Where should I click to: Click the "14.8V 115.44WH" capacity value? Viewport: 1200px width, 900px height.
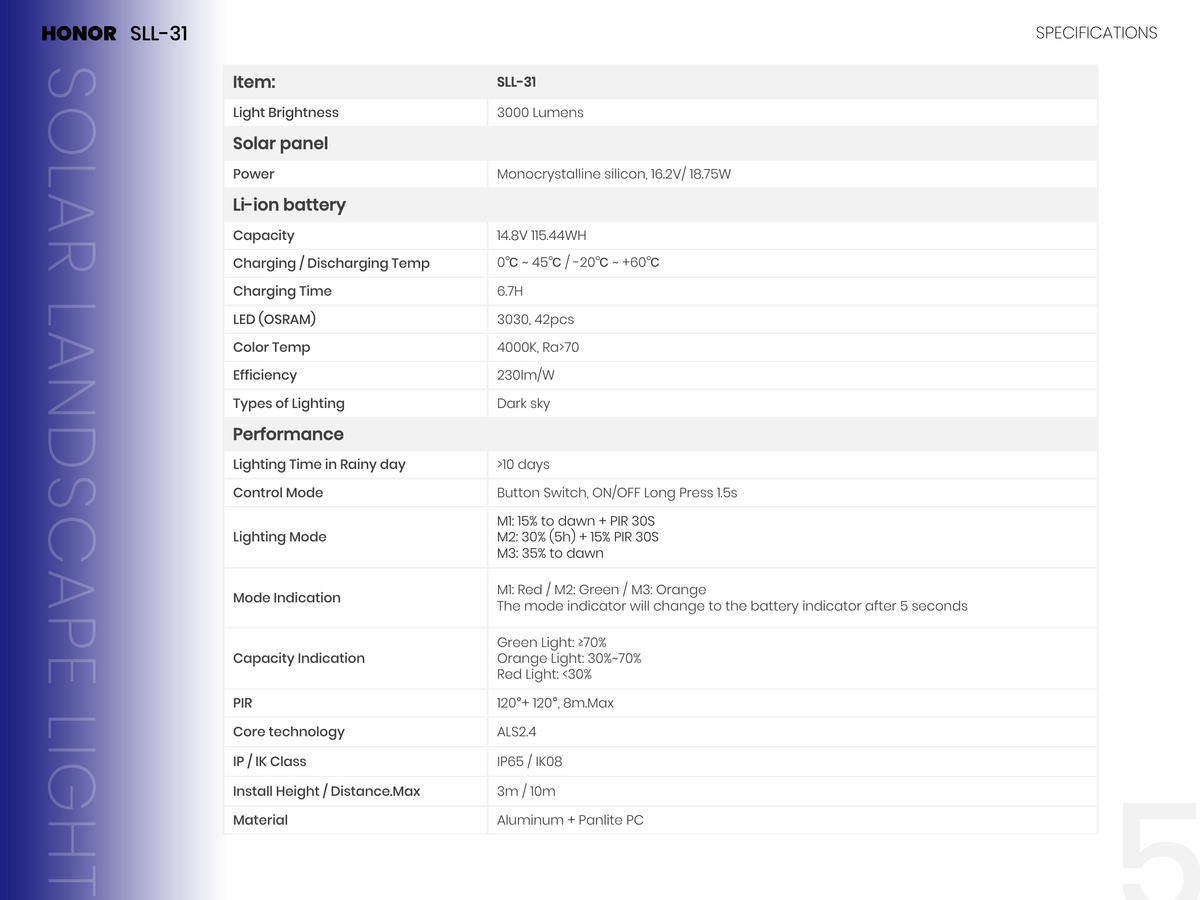pos(542,236)
